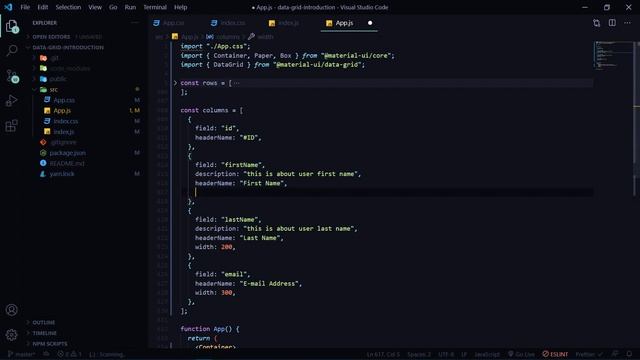
Task: Click the errors and warnings counter
Action: 69,354
